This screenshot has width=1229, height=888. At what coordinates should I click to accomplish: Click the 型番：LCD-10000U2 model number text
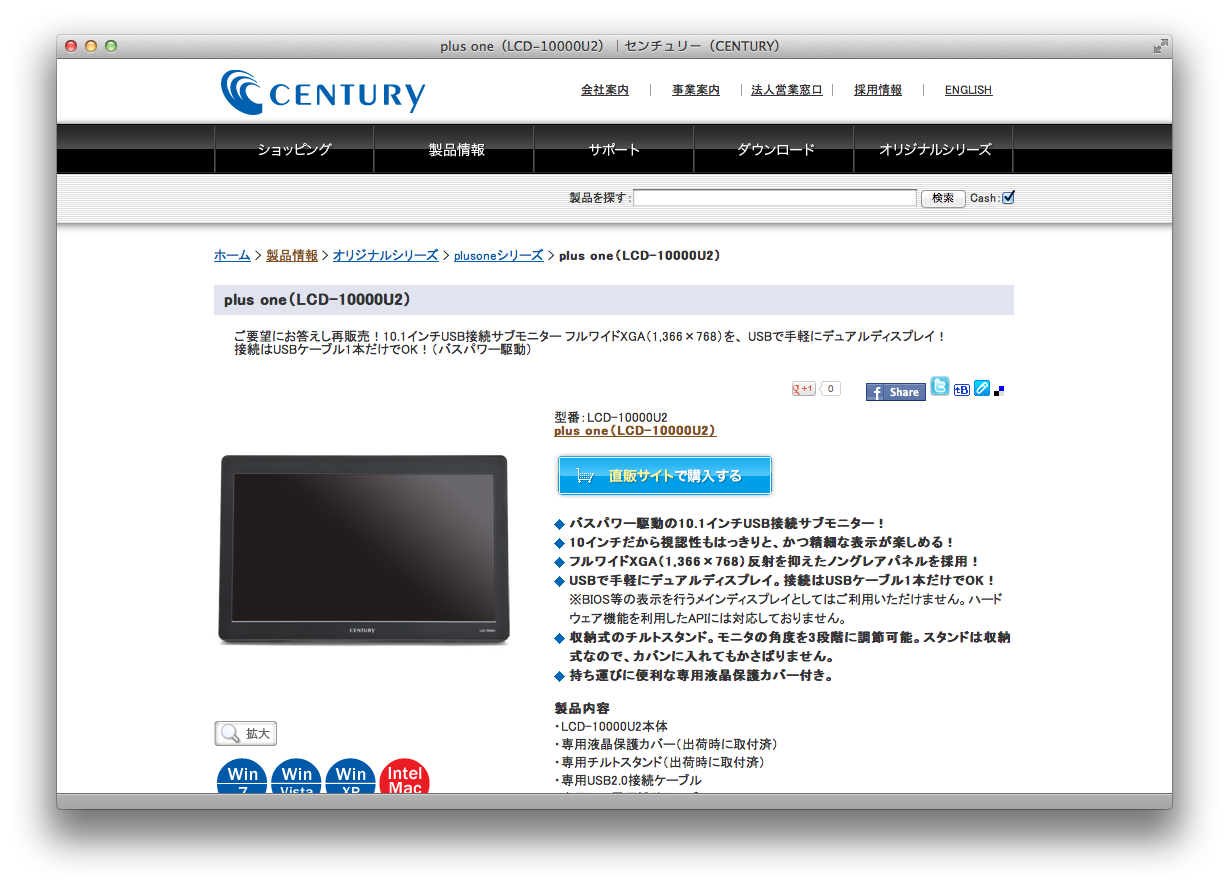point(611,417)
